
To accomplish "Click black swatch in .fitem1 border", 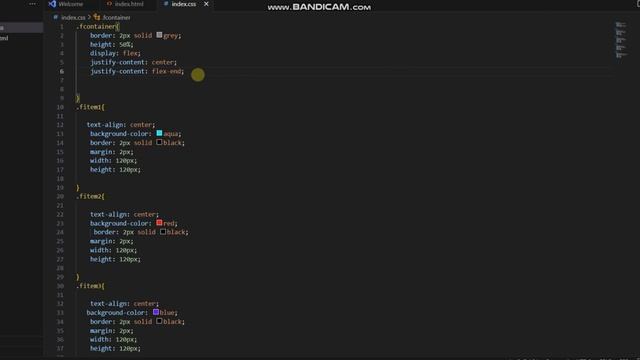I will coord(159,142).
